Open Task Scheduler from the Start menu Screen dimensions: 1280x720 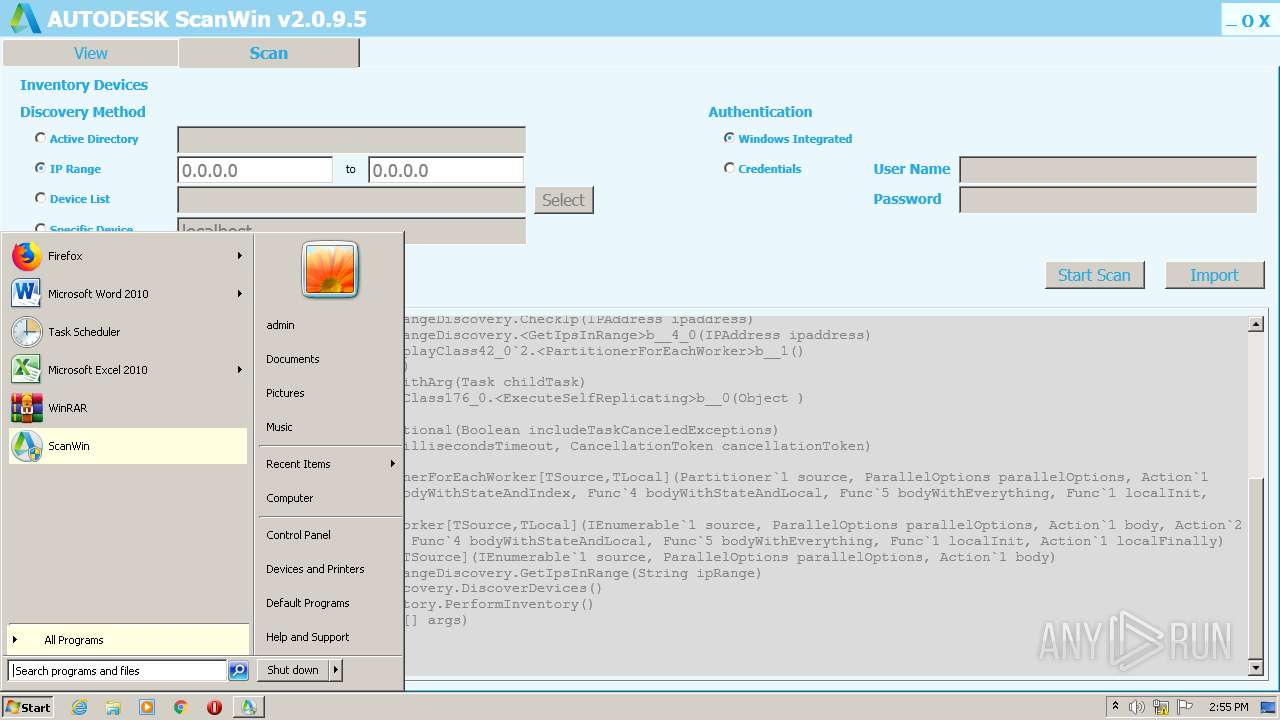[x=127, y=332]
